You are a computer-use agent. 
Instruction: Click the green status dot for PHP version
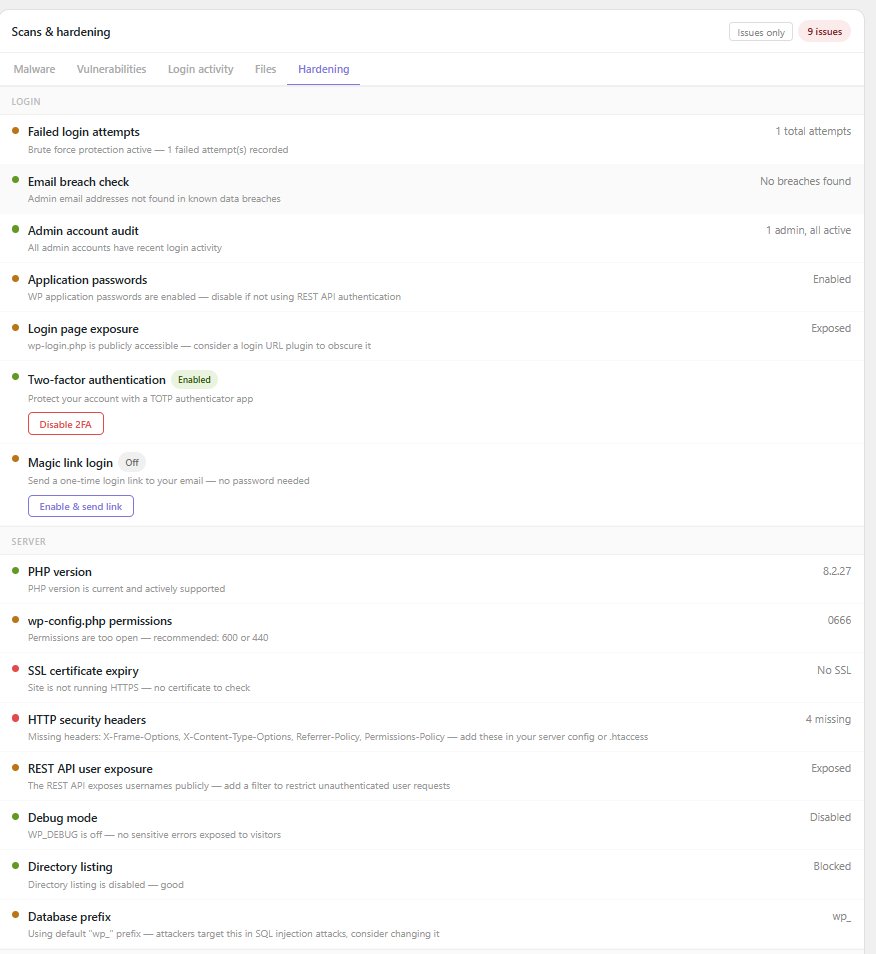click(14, 570)
